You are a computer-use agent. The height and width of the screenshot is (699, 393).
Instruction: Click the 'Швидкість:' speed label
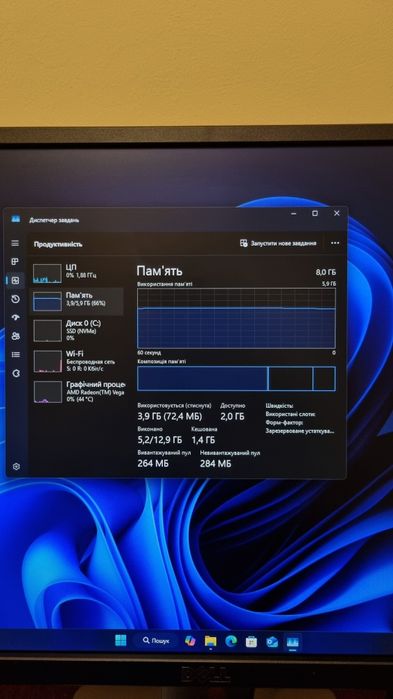pyautogui.click(x=279, y=406)
